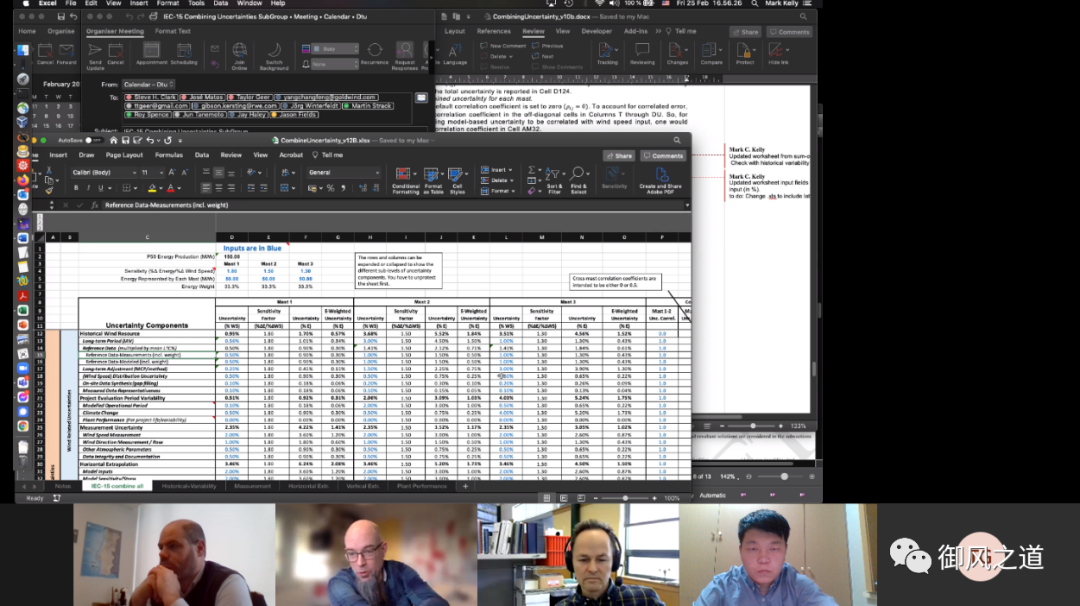The width and height of the screenshot is (1080, 606).
Task: Select Page Layout view in Excel status bar
Action: pyautogui.click(x=563, y=498)
